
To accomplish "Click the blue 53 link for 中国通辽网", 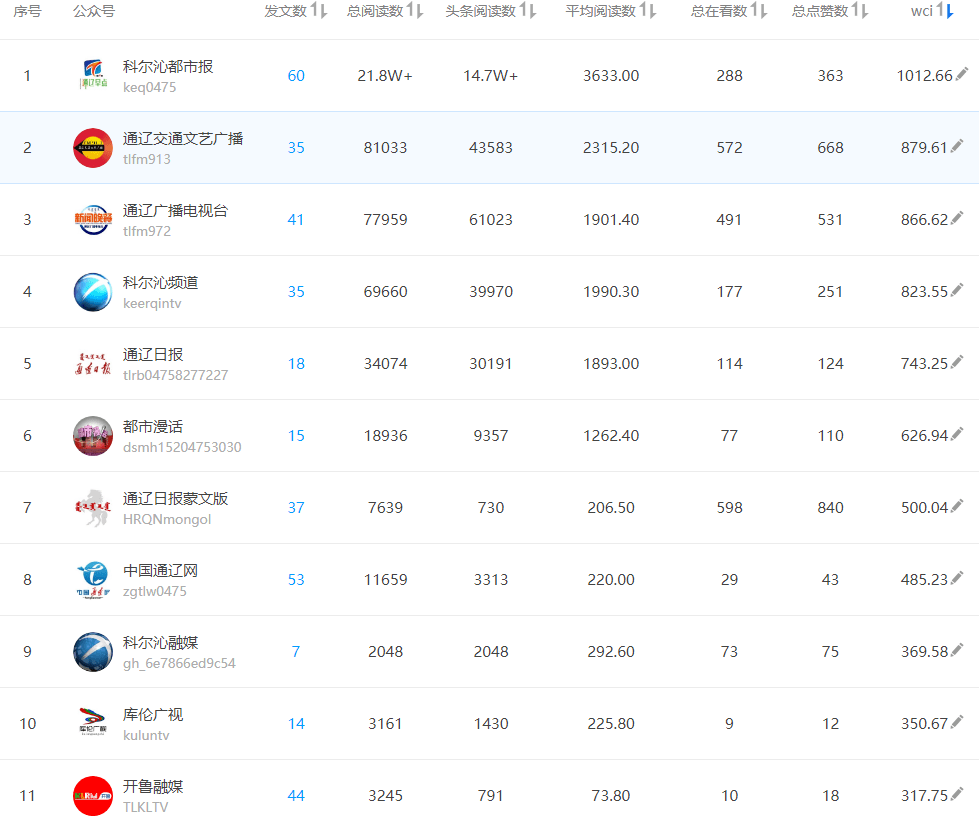I will pos(296,579).
